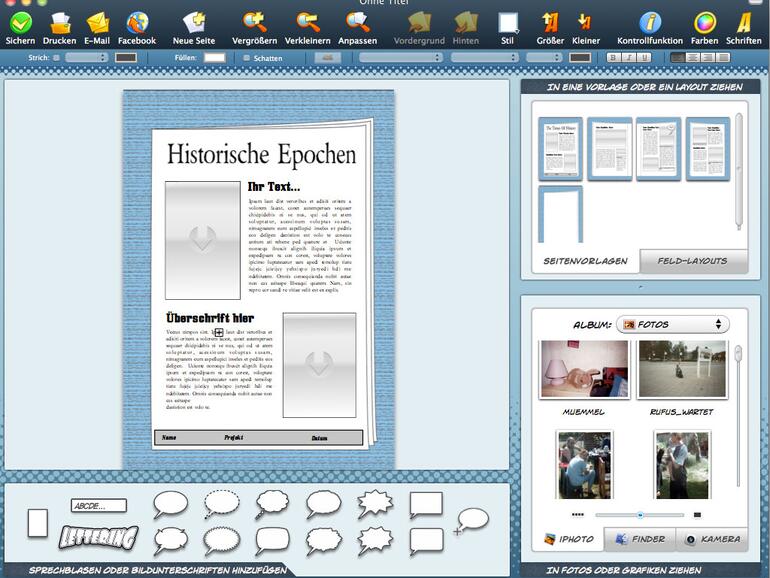This screenshot has height=578, width=770.
Task: Click the Füllen fill color swatch
Action: click(214, 58)
